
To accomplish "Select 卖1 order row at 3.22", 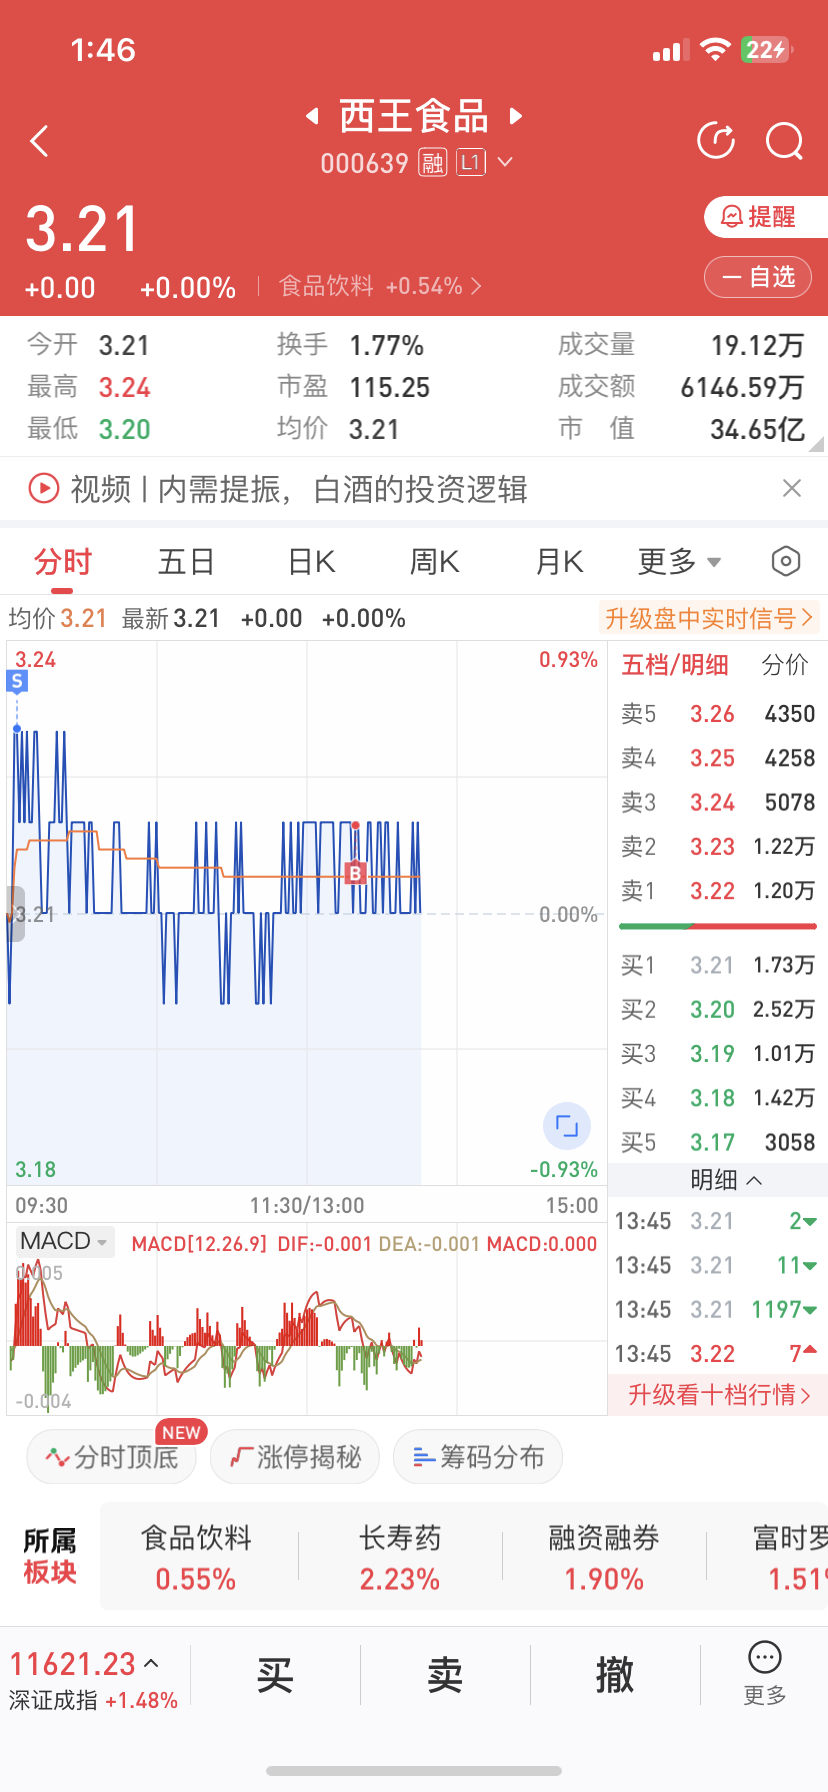I will [x=718, y=891].
